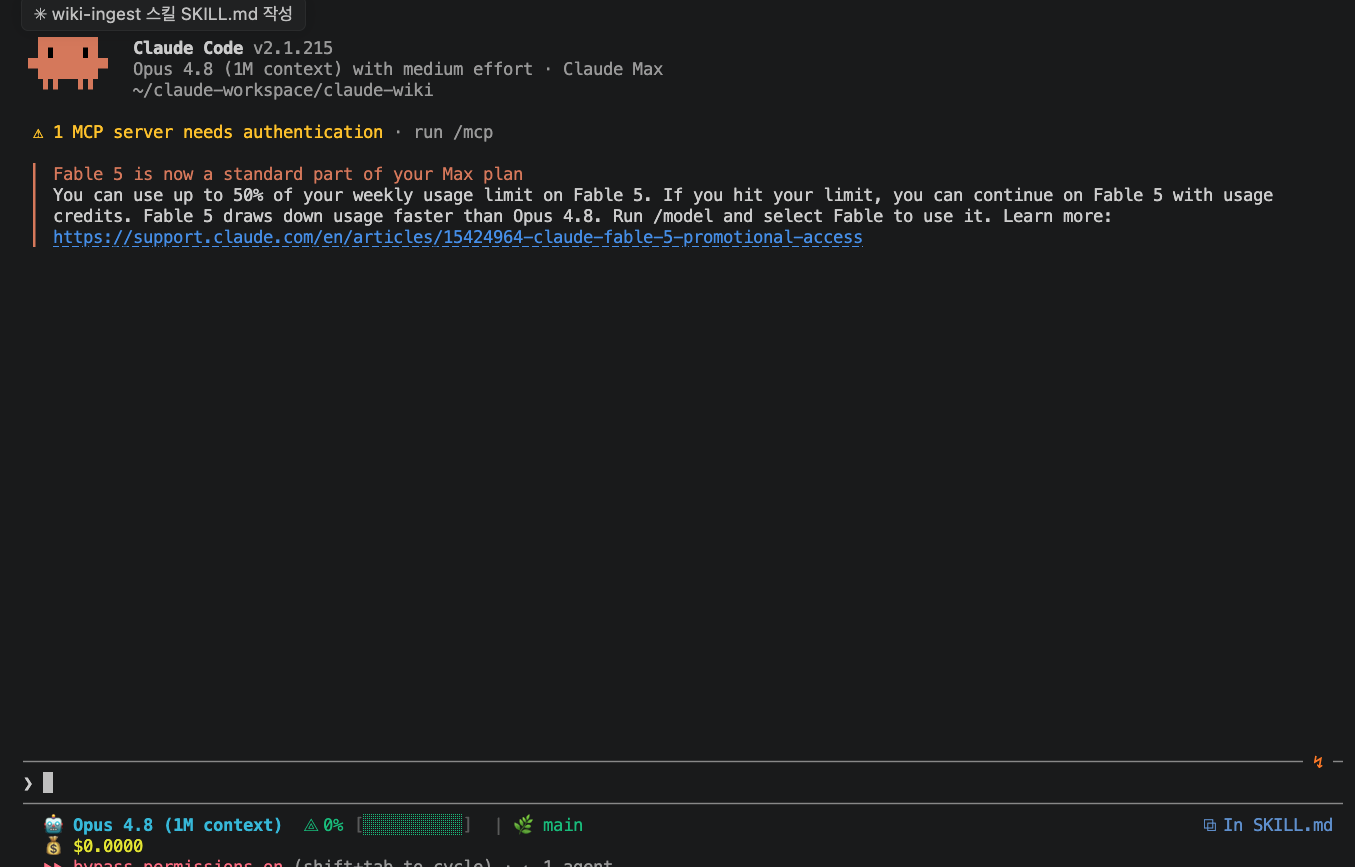The width and height of the screenshot is (1355, 867).
Task: Click the file icon beside In SKILL.md
Action: coord(1210,825)
